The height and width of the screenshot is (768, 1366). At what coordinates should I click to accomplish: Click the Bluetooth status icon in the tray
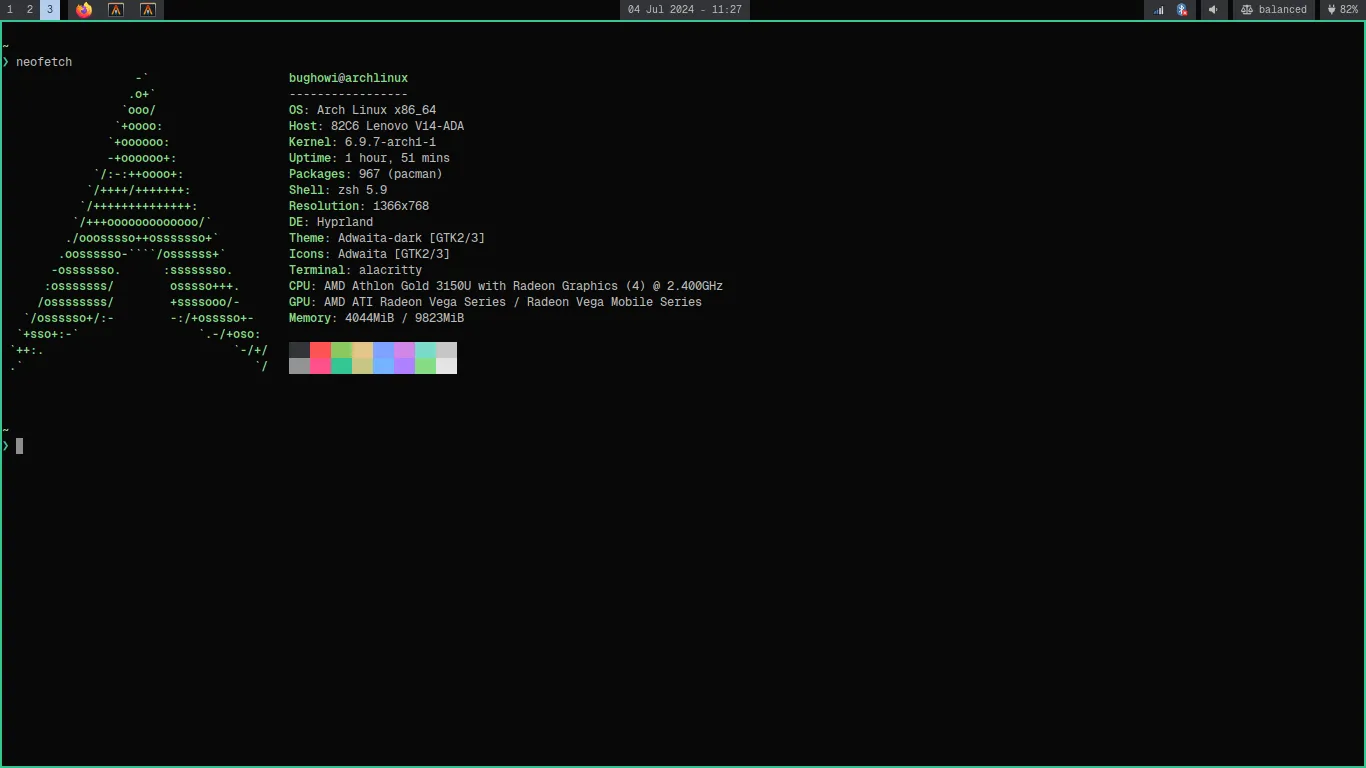(x=1182, y=10)
